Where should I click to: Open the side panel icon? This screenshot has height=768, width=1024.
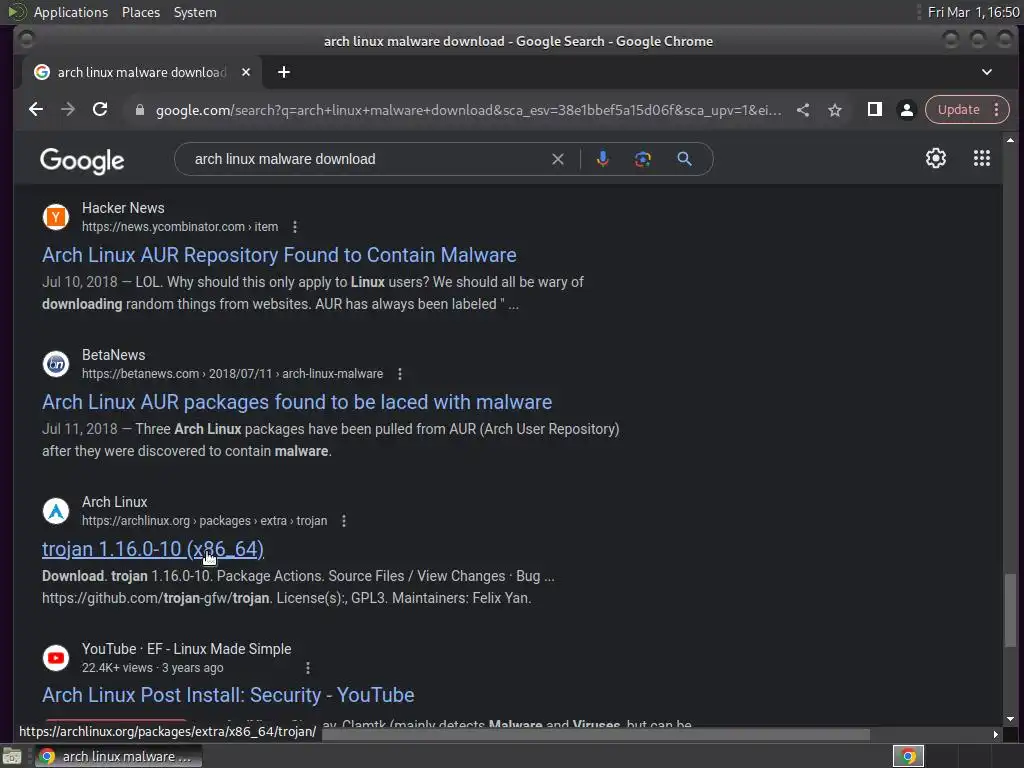point(874,109)
